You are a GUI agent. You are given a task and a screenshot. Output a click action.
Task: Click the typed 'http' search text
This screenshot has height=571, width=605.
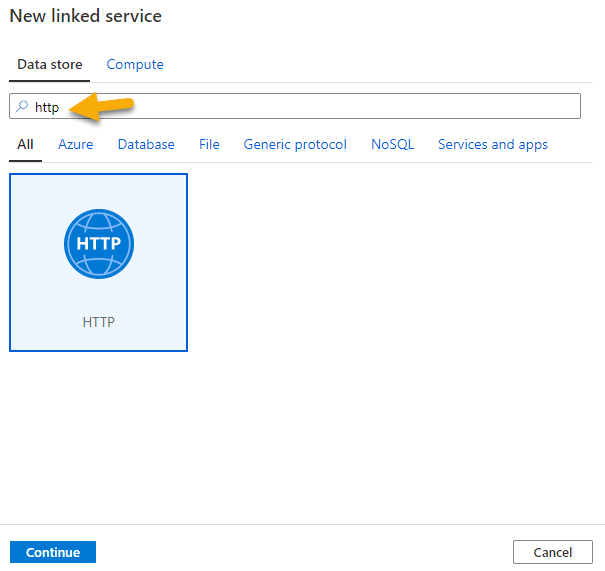click(x=47, y=106)
